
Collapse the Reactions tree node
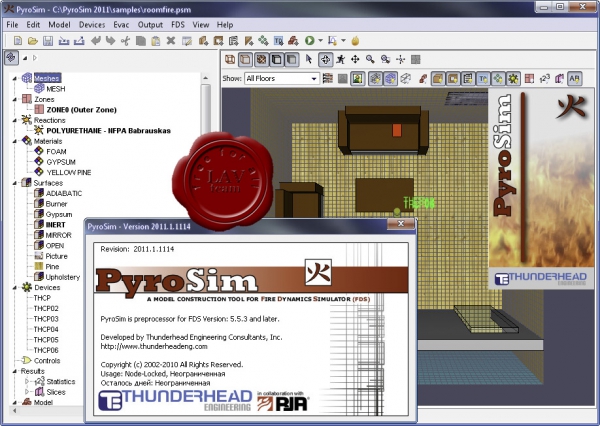point(15,120)
